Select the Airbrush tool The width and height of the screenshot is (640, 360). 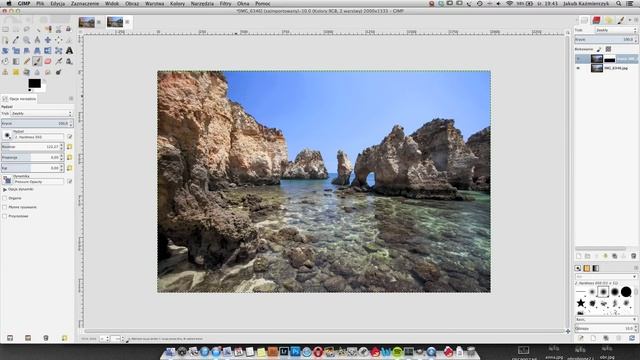tap(58, 61)
